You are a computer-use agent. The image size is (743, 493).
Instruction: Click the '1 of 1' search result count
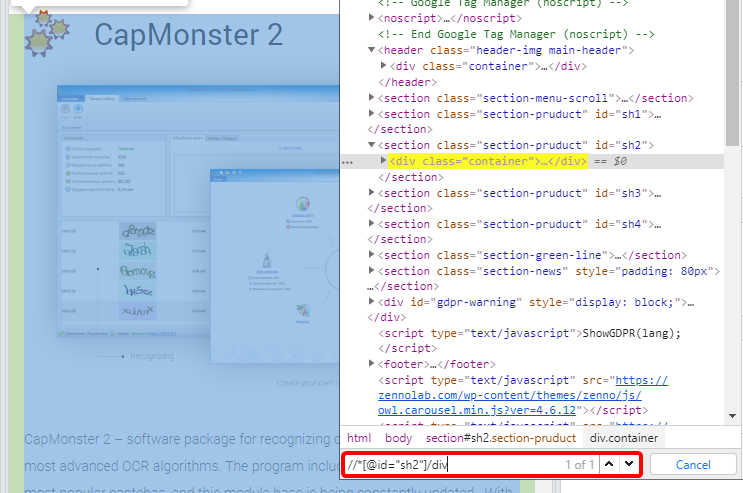coord(579,465)
